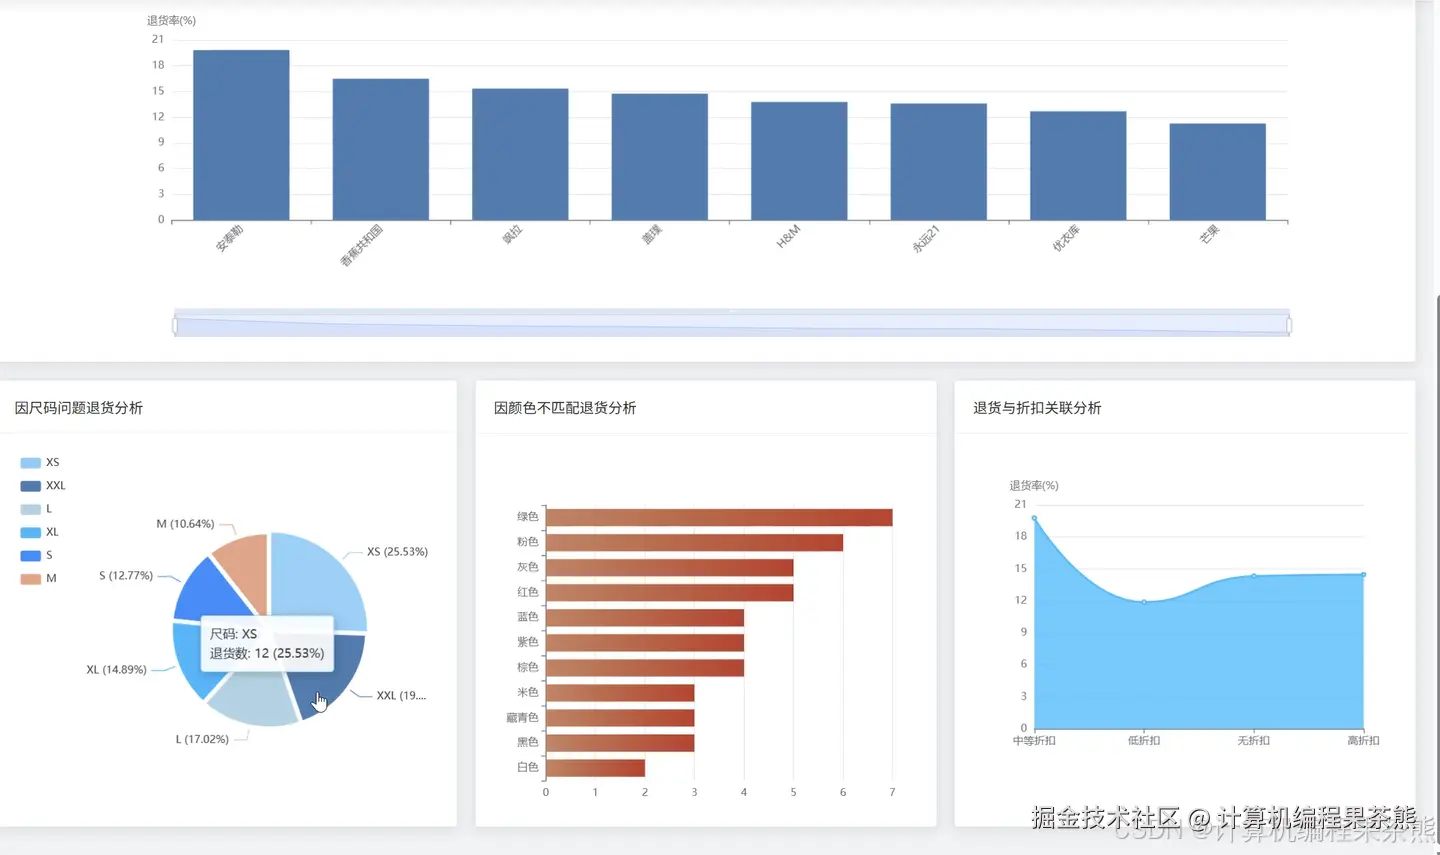Toggle the XL legend entry
1440x855 pixels.
click(40, 532)
